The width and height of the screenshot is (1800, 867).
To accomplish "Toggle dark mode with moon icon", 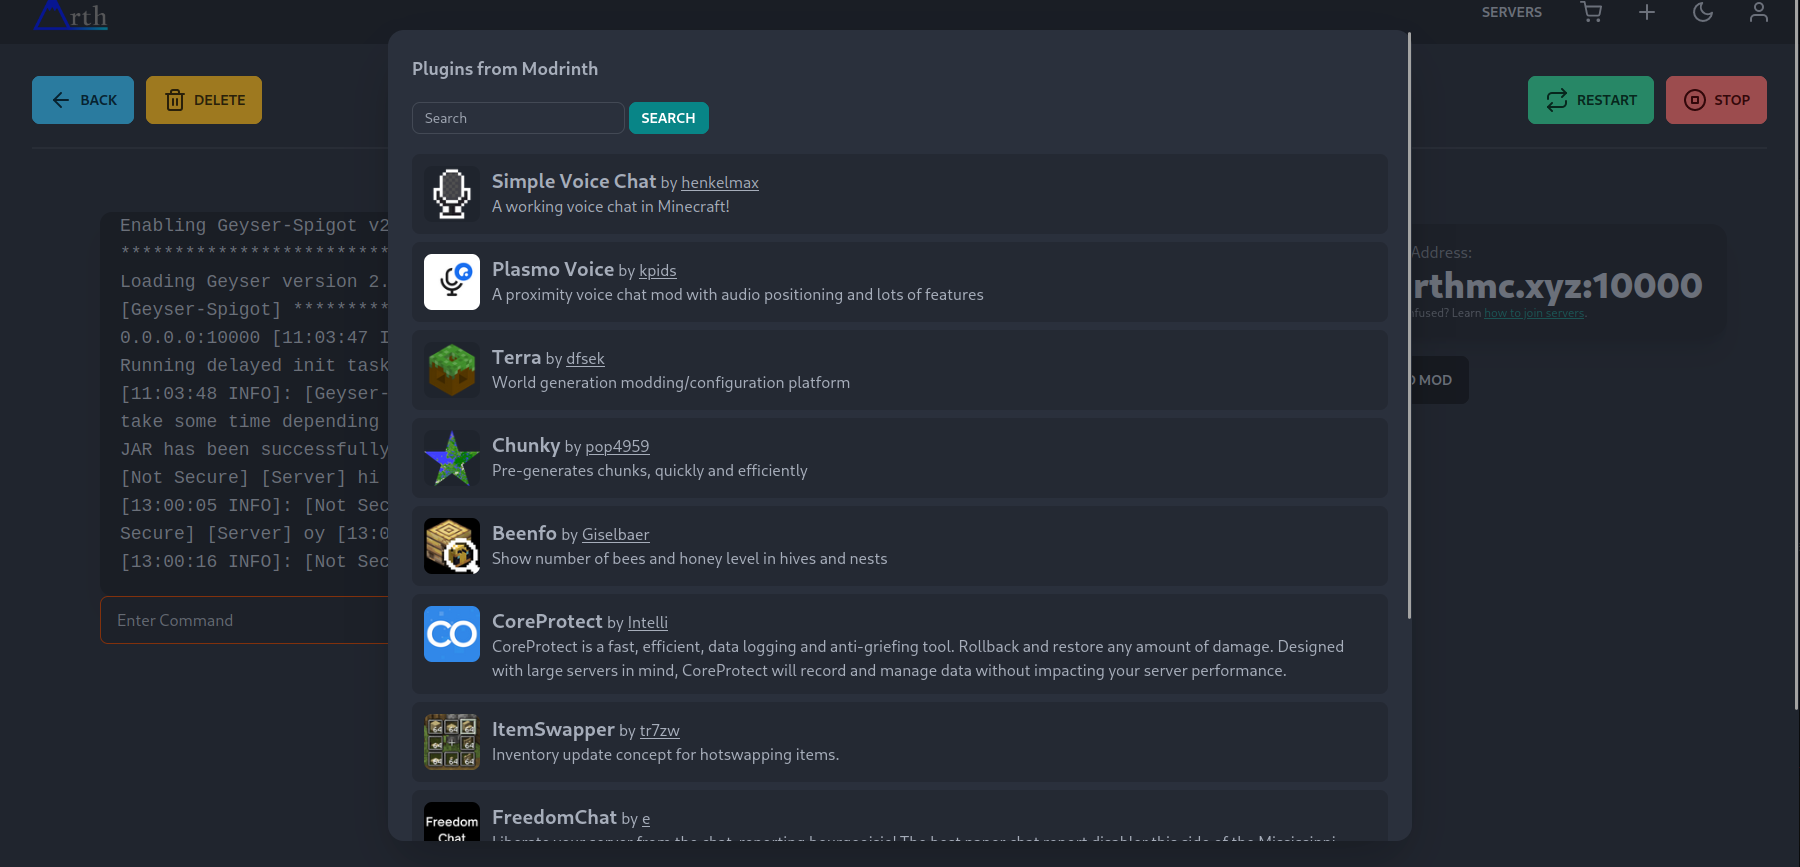I will [1703, 13].
